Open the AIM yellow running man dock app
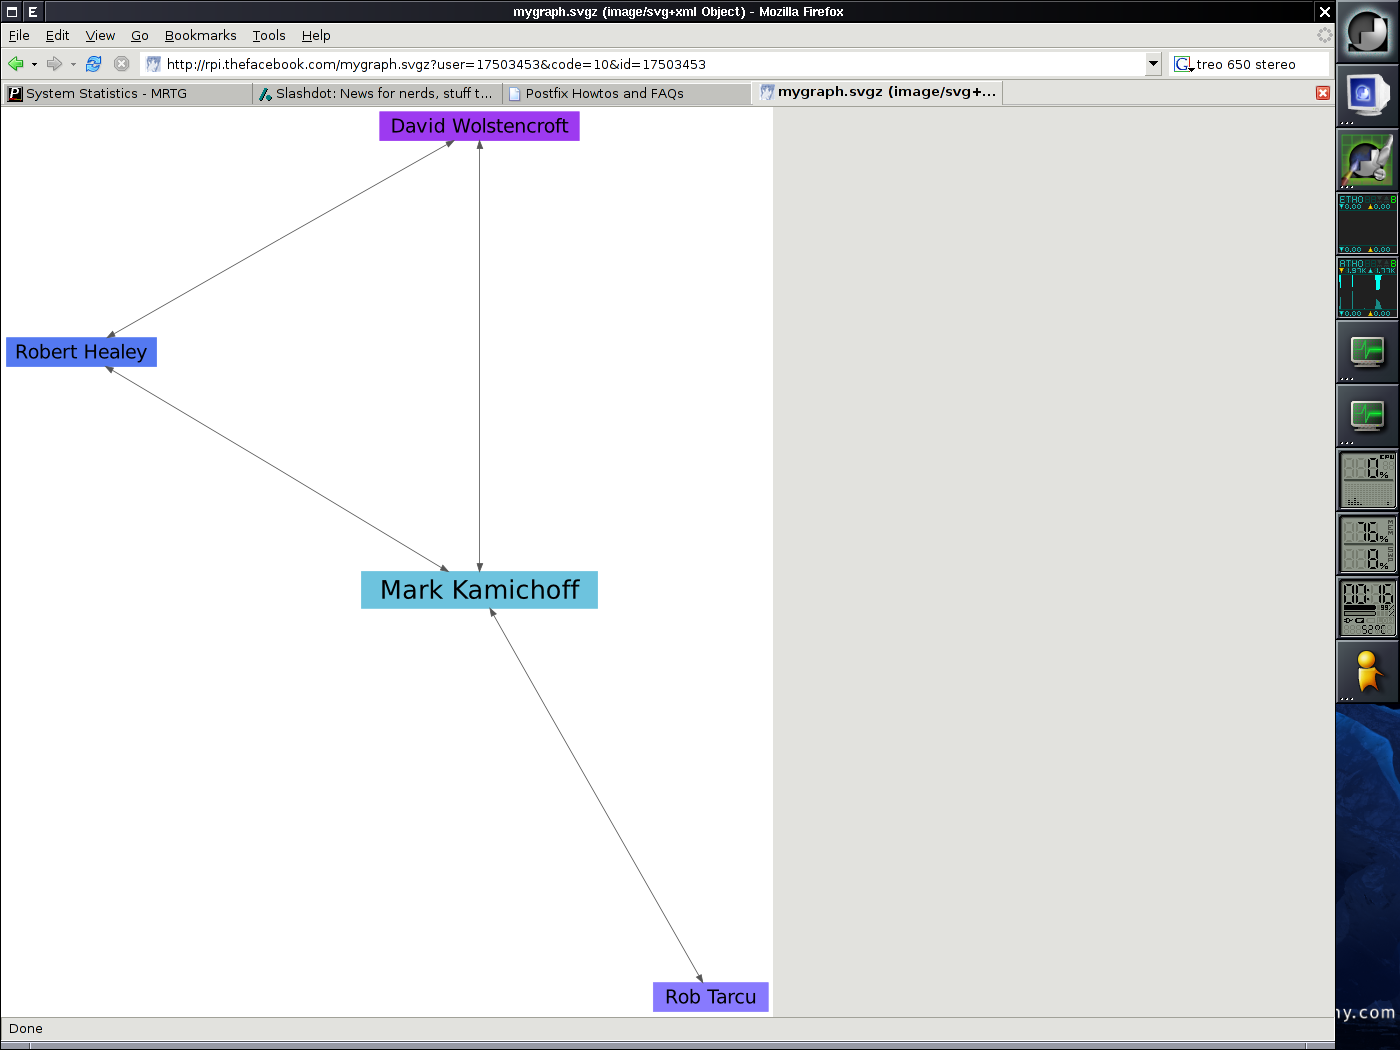This screenshot has height=1050, width=1400. 1367,672
